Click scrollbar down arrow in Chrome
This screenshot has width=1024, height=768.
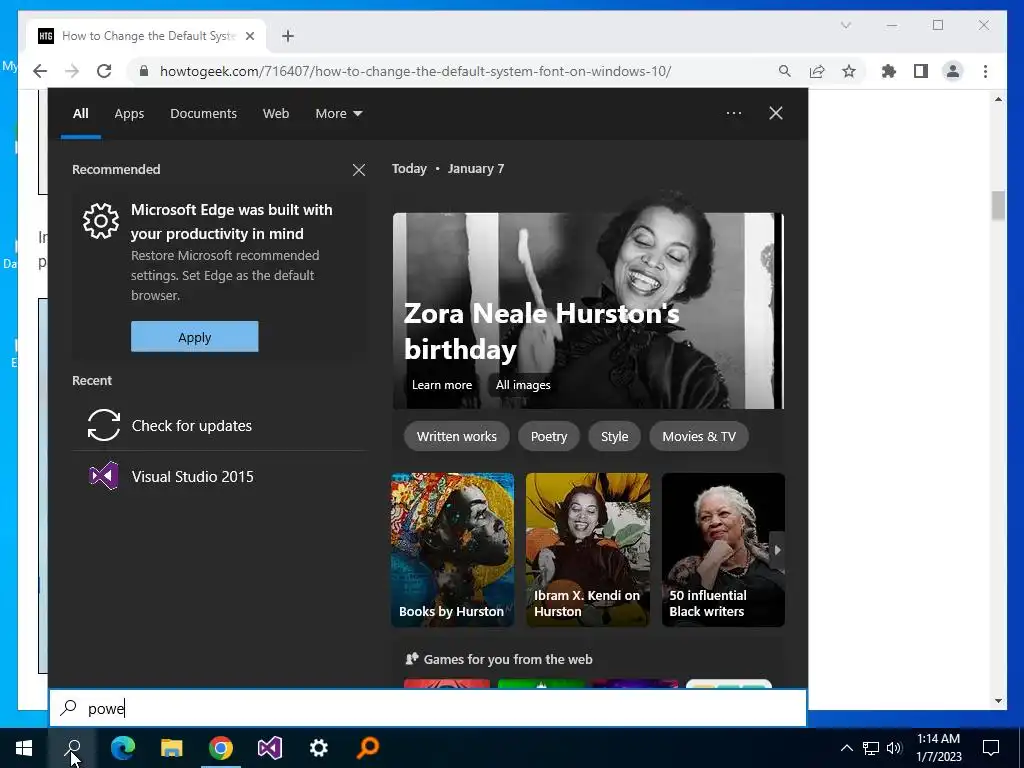tap(998, 701)
